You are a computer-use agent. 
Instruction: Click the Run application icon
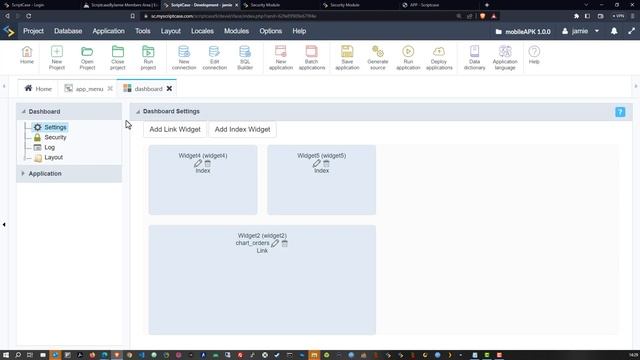408,58
